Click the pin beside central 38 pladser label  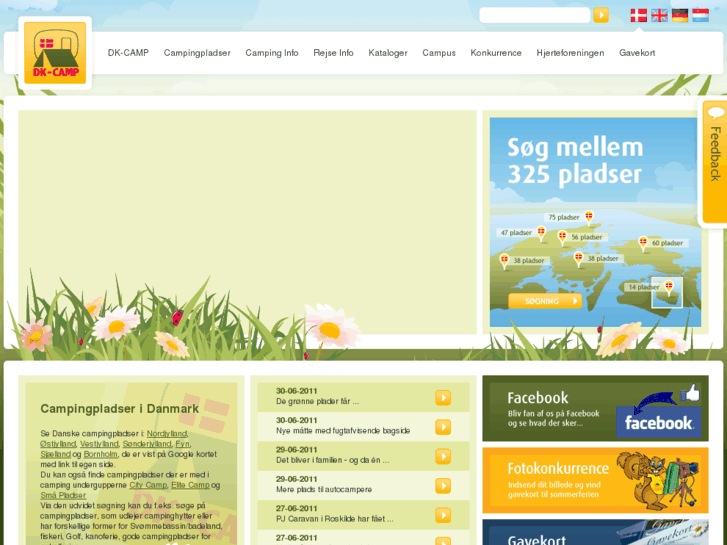point(578,258)
